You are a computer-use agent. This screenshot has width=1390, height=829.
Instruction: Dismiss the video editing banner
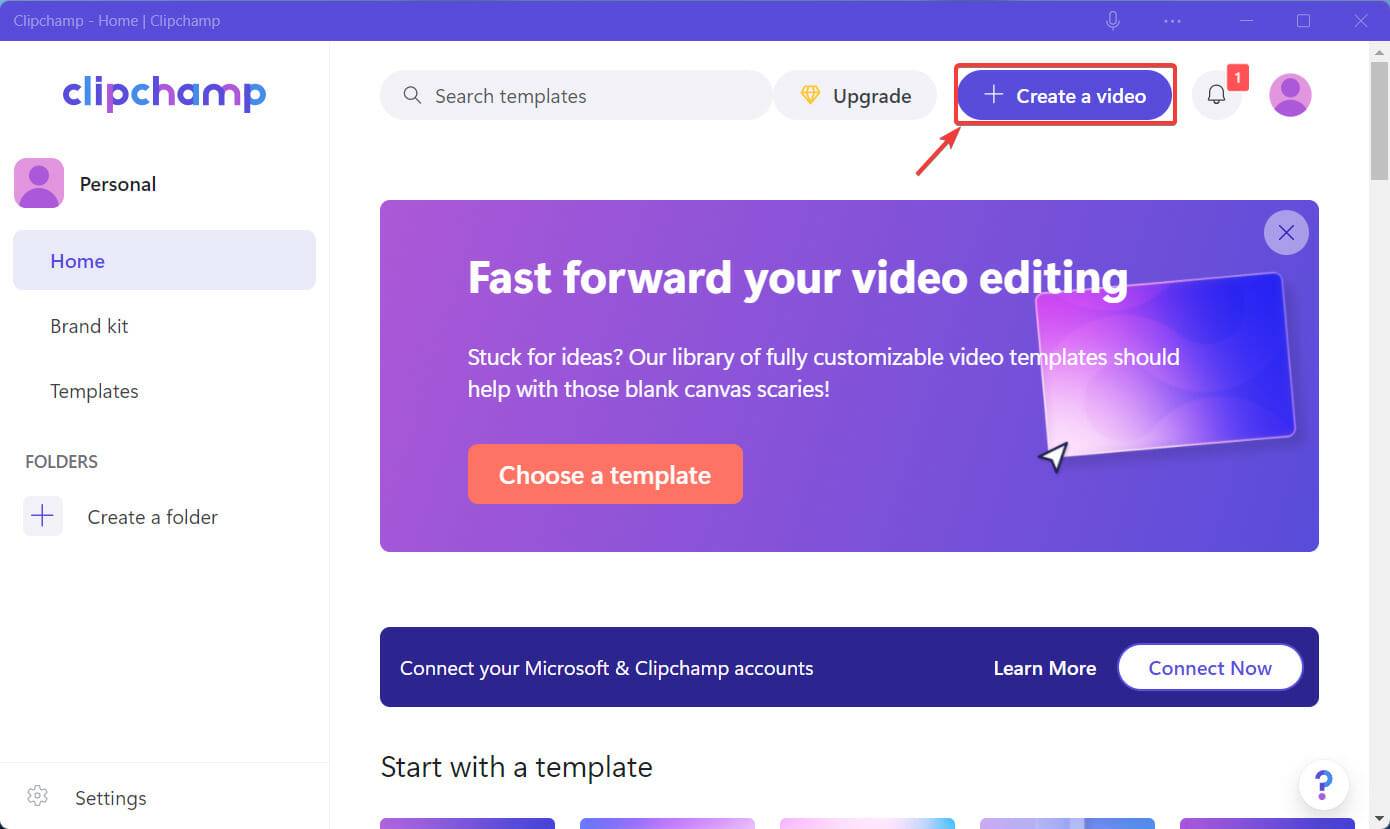(x=1286, y=232)
